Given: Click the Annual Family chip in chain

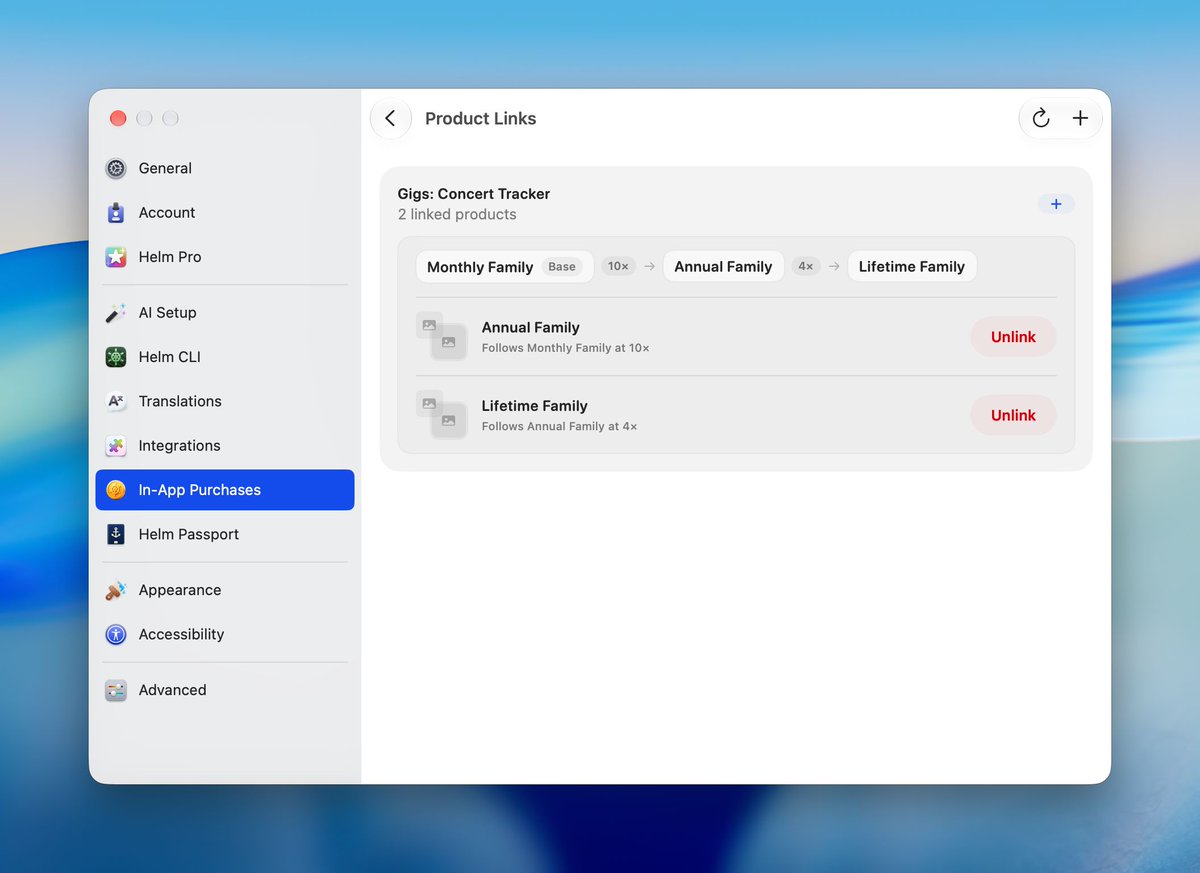Looking at the screenshot, I should pyautogui.click(x=723, y=267).
